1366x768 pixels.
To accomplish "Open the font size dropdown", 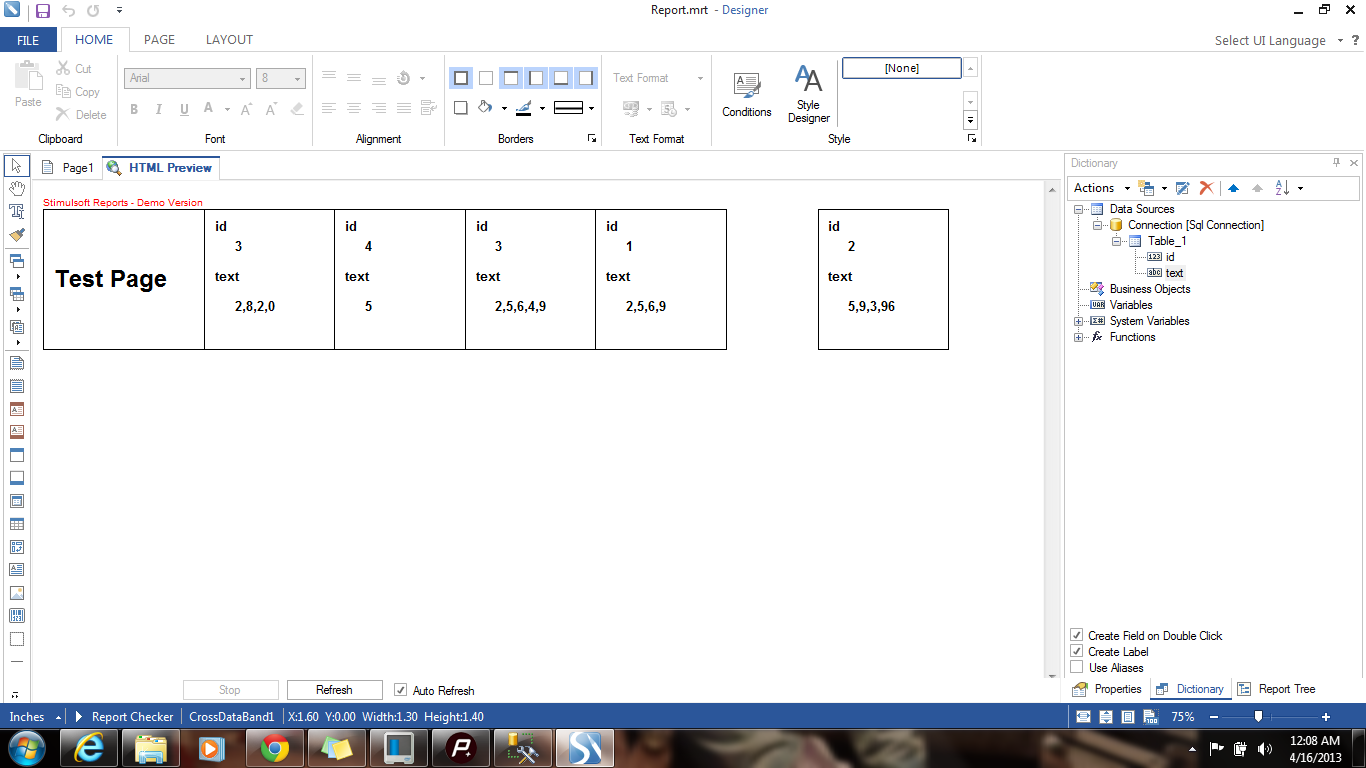I will coord(298,78).
